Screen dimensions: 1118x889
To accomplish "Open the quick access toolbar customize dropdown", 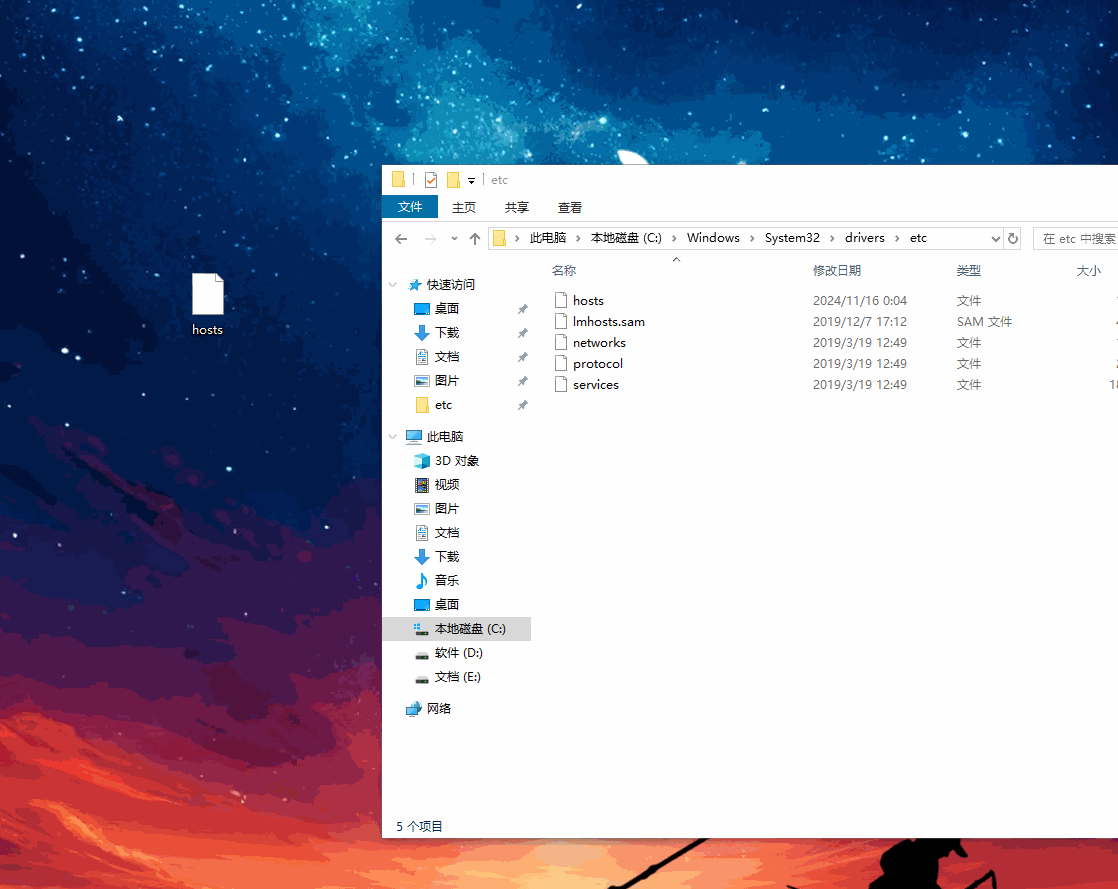I will click(x=471, y=181).
